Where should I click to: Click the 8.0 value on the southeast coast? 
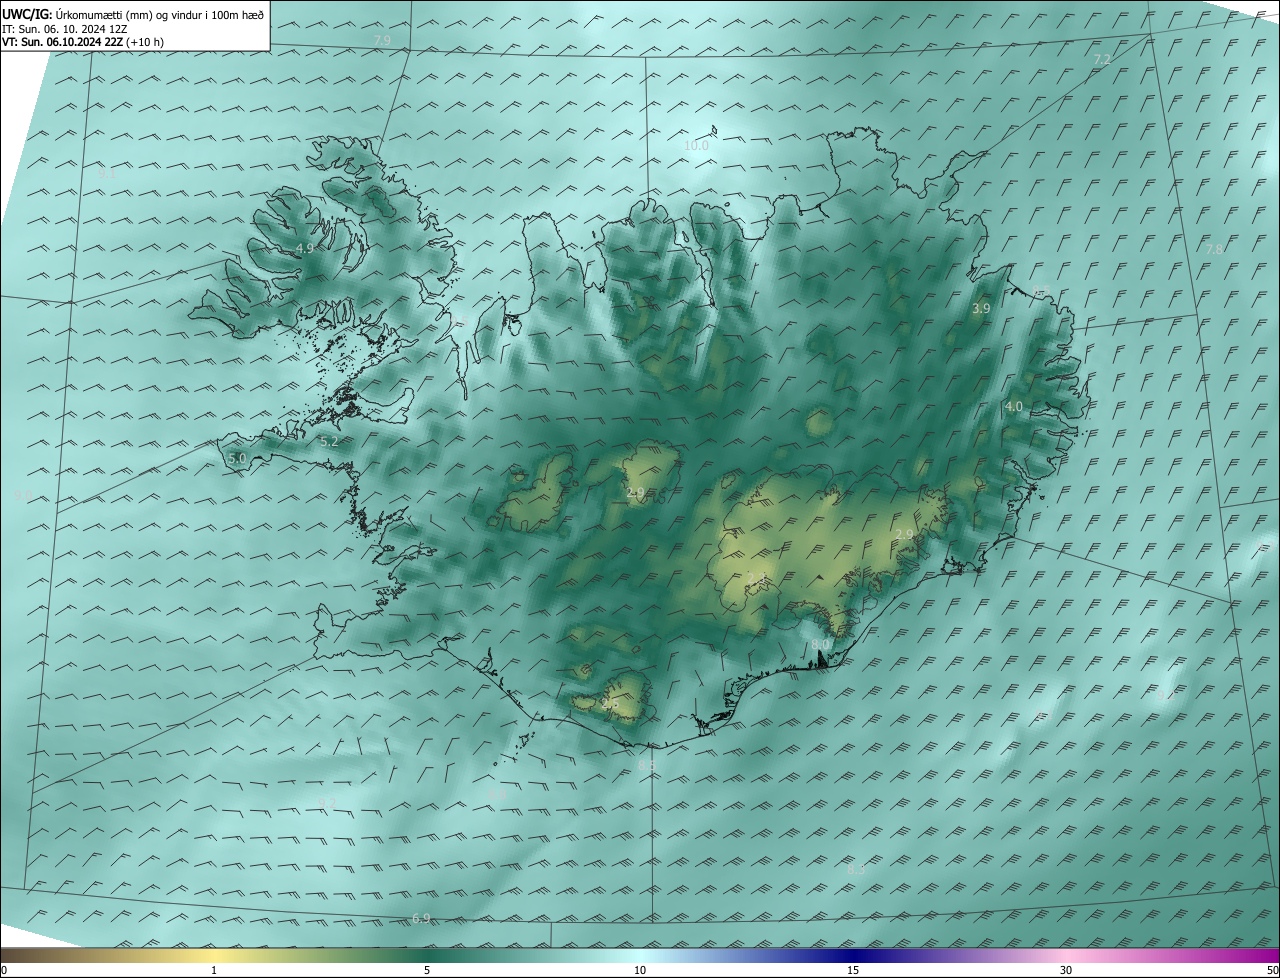coord(821,643)
